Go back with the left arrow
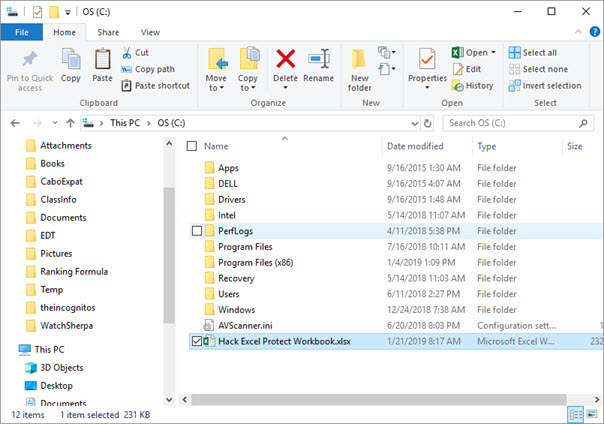This screenshot has height=424, width=604. pos(15,123)
